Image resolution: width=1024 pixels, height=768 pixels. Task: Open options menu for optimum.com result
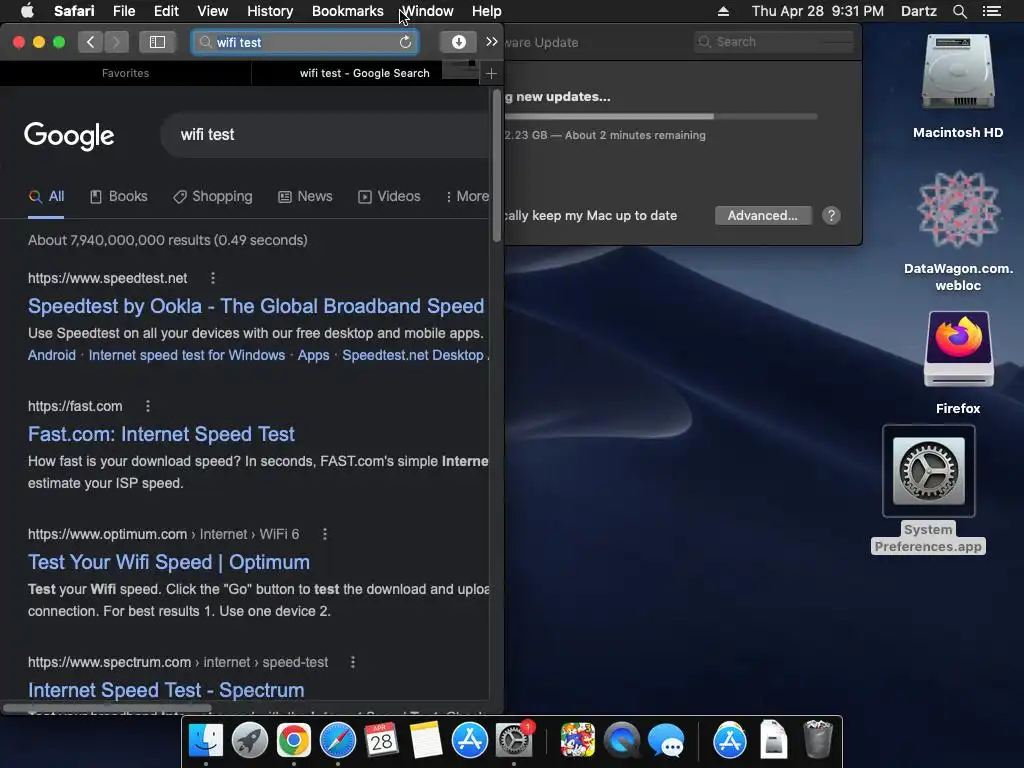(x=325, y=534)
